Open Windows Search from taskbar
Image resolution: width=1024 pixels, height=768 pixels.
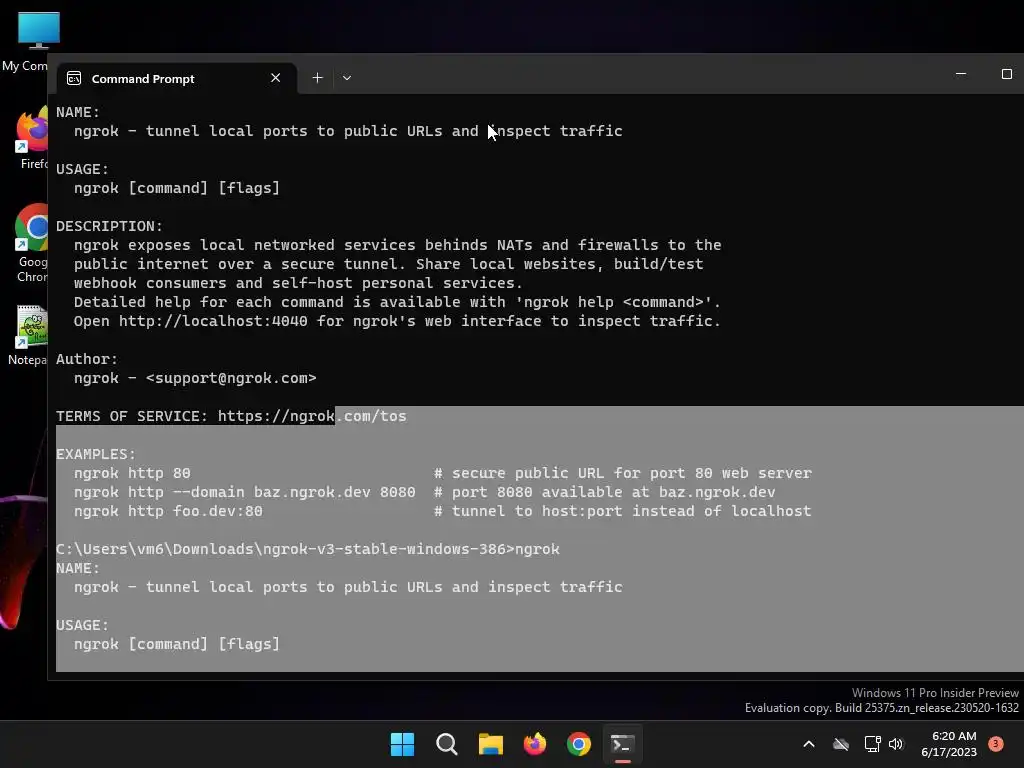pos(447,744)
